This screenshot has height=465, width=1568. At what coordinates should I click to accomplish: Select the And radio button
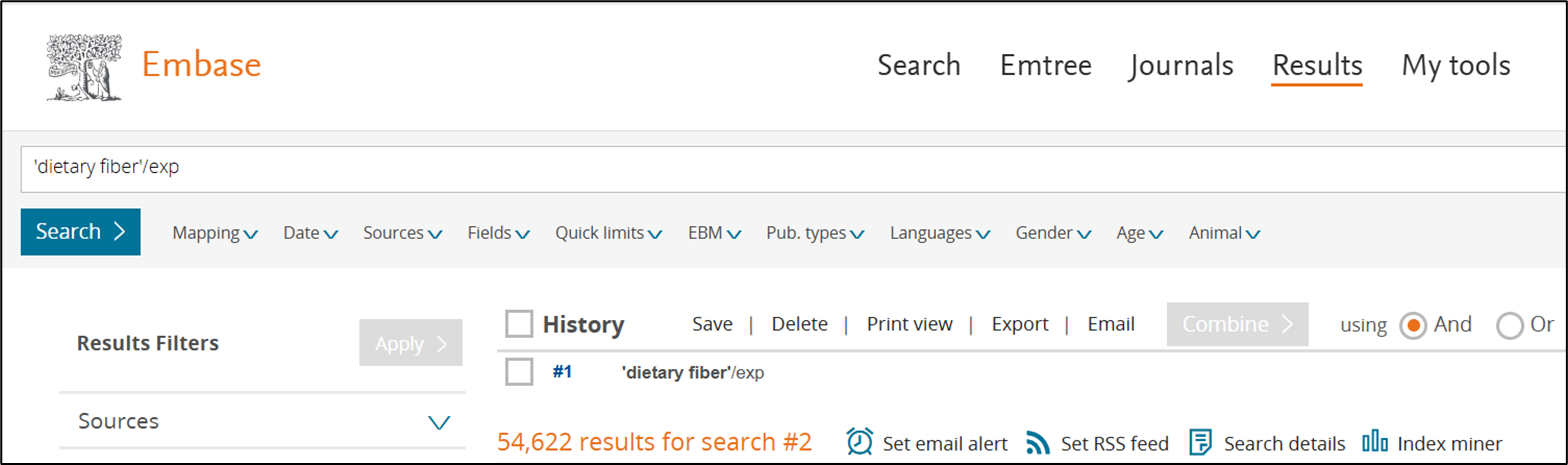click(x=1412, y=325)
